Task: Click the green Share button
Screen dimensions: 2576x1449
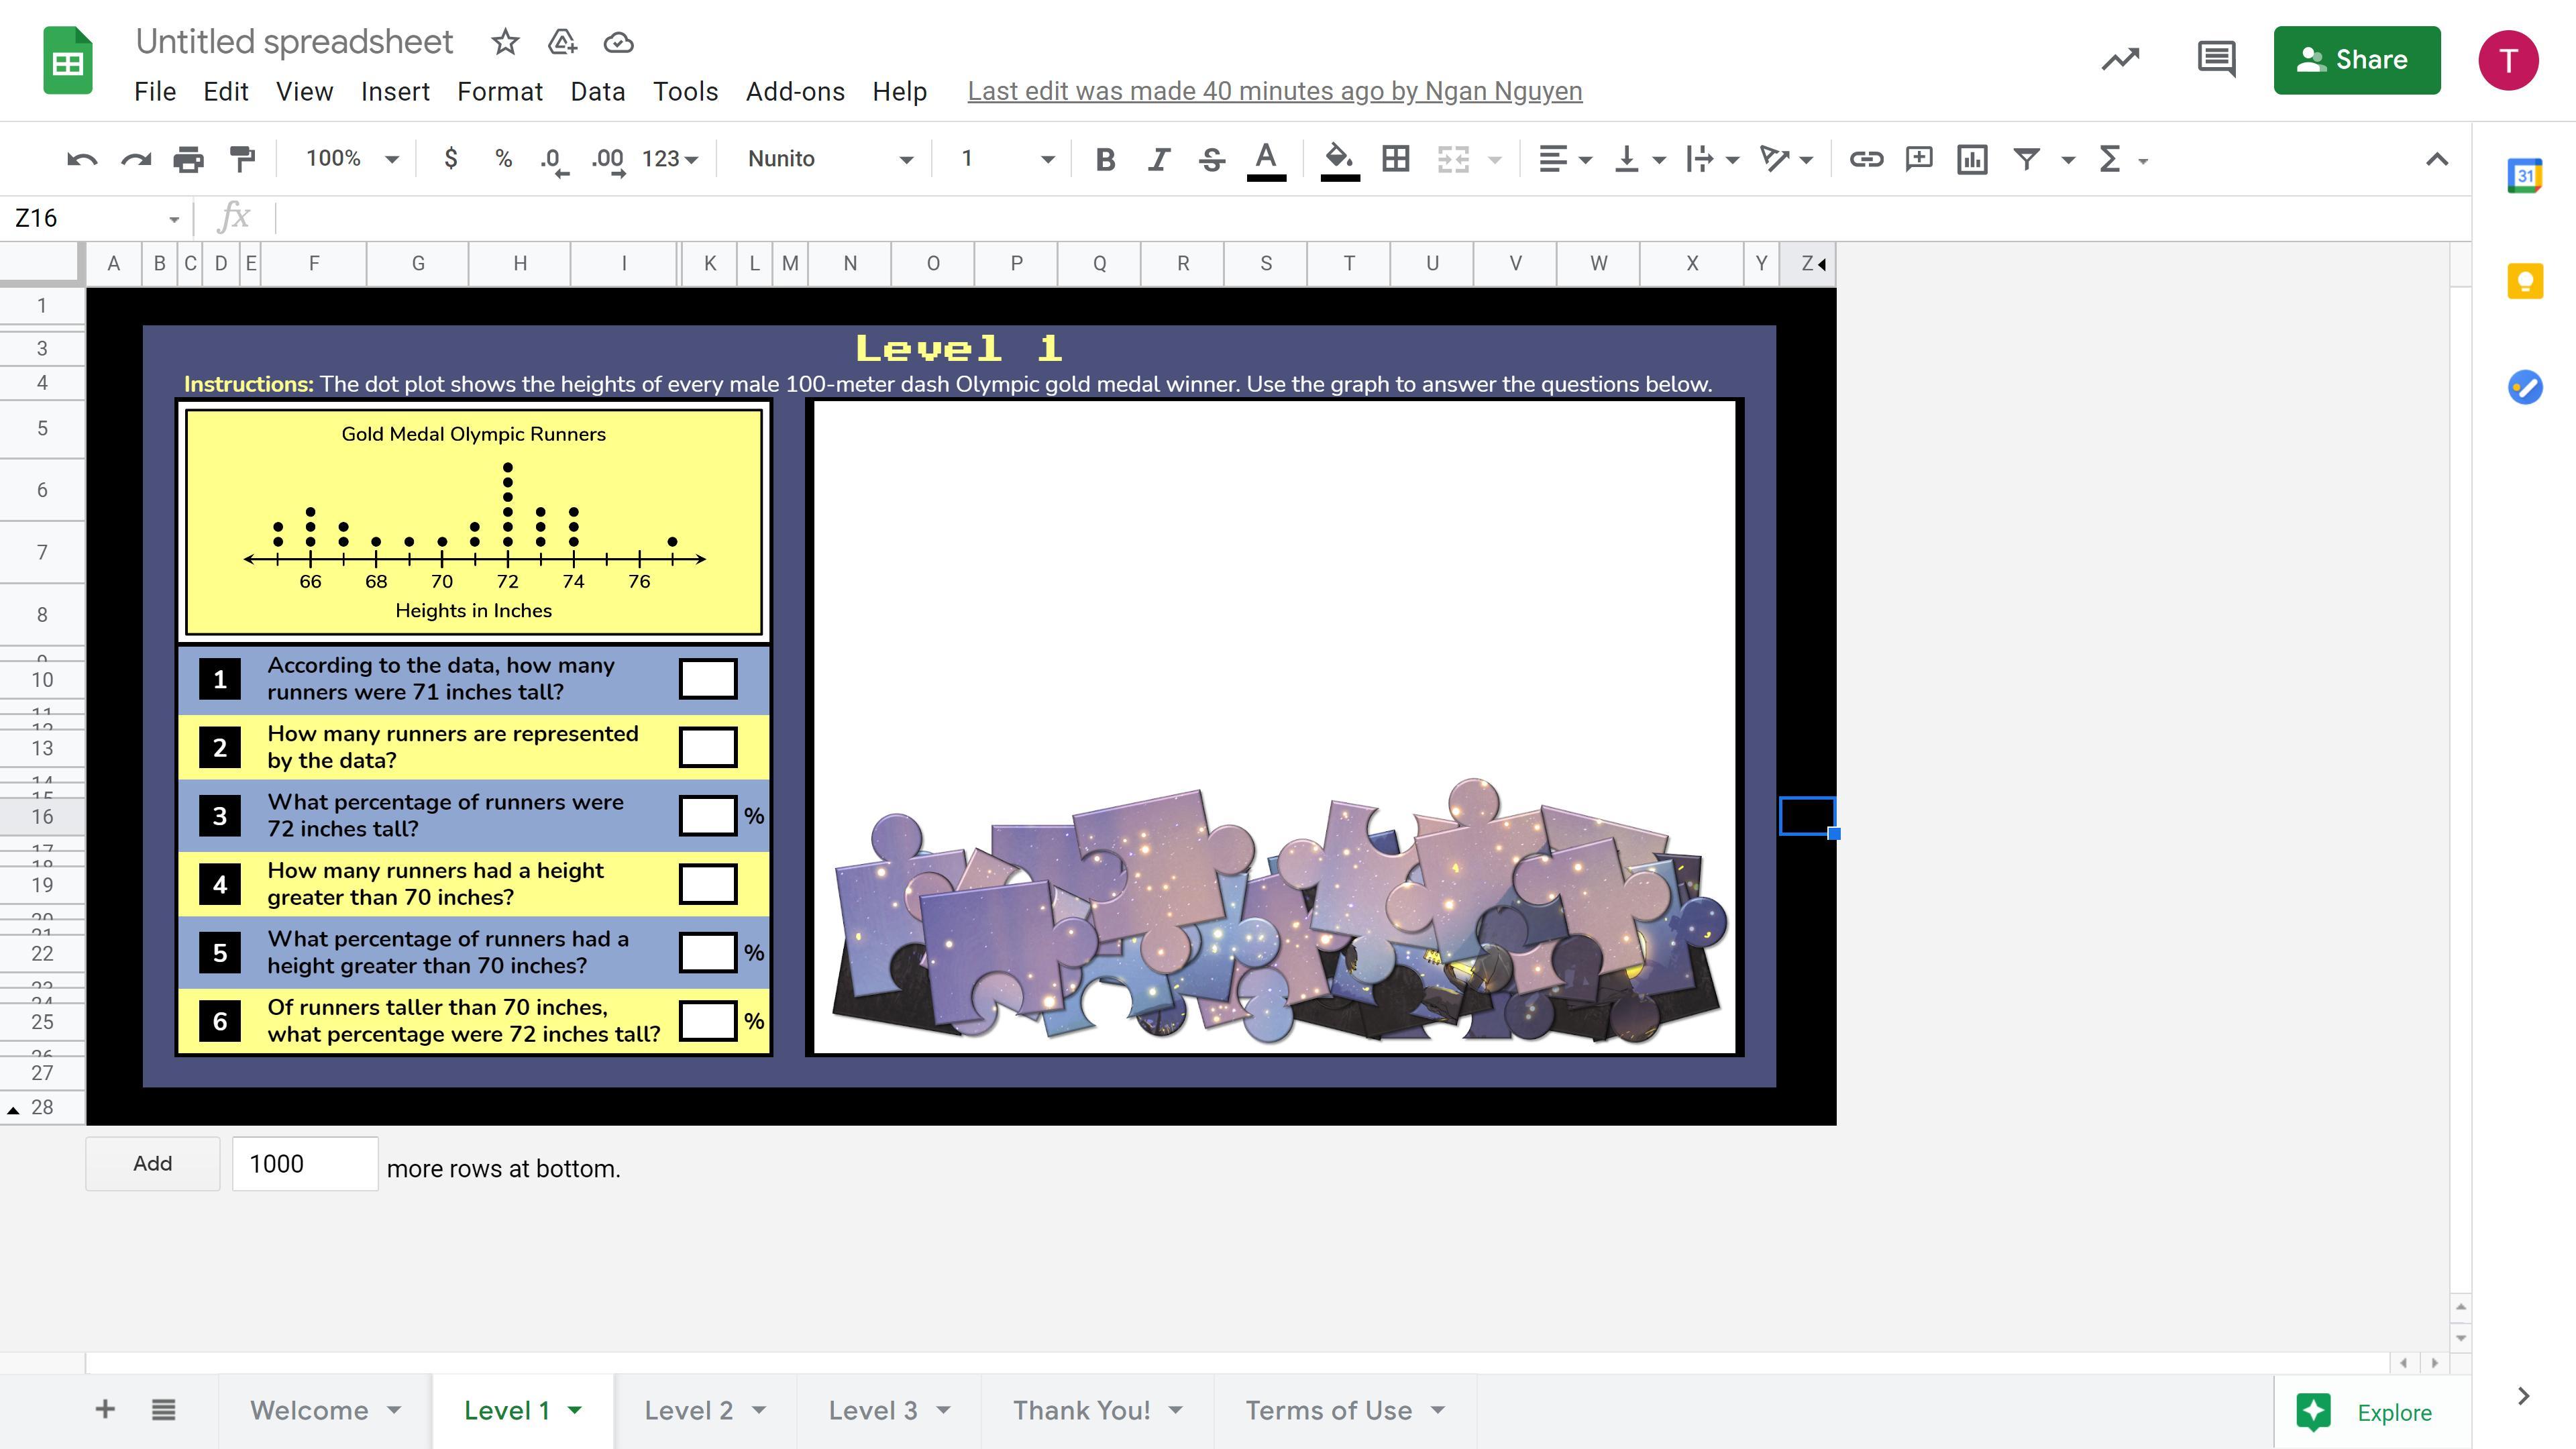Action: tap(2356, 60)
